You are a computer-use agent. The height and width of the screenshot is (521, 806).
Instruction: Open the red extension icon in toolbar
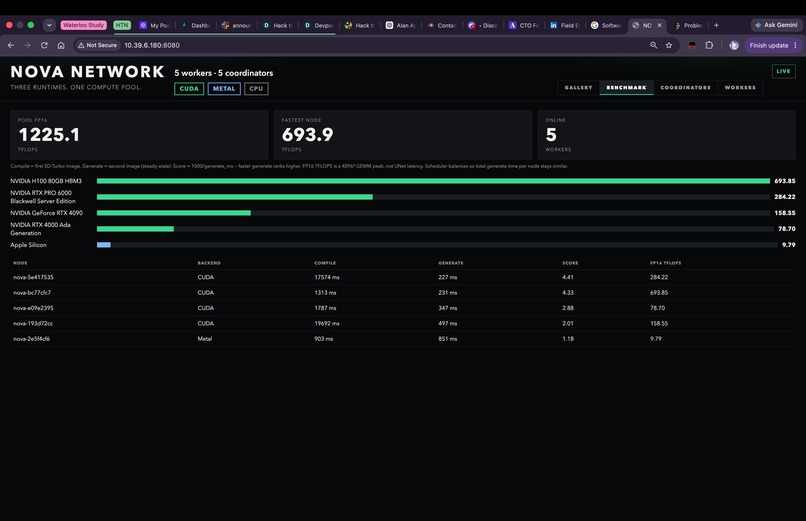click(692, 45)
